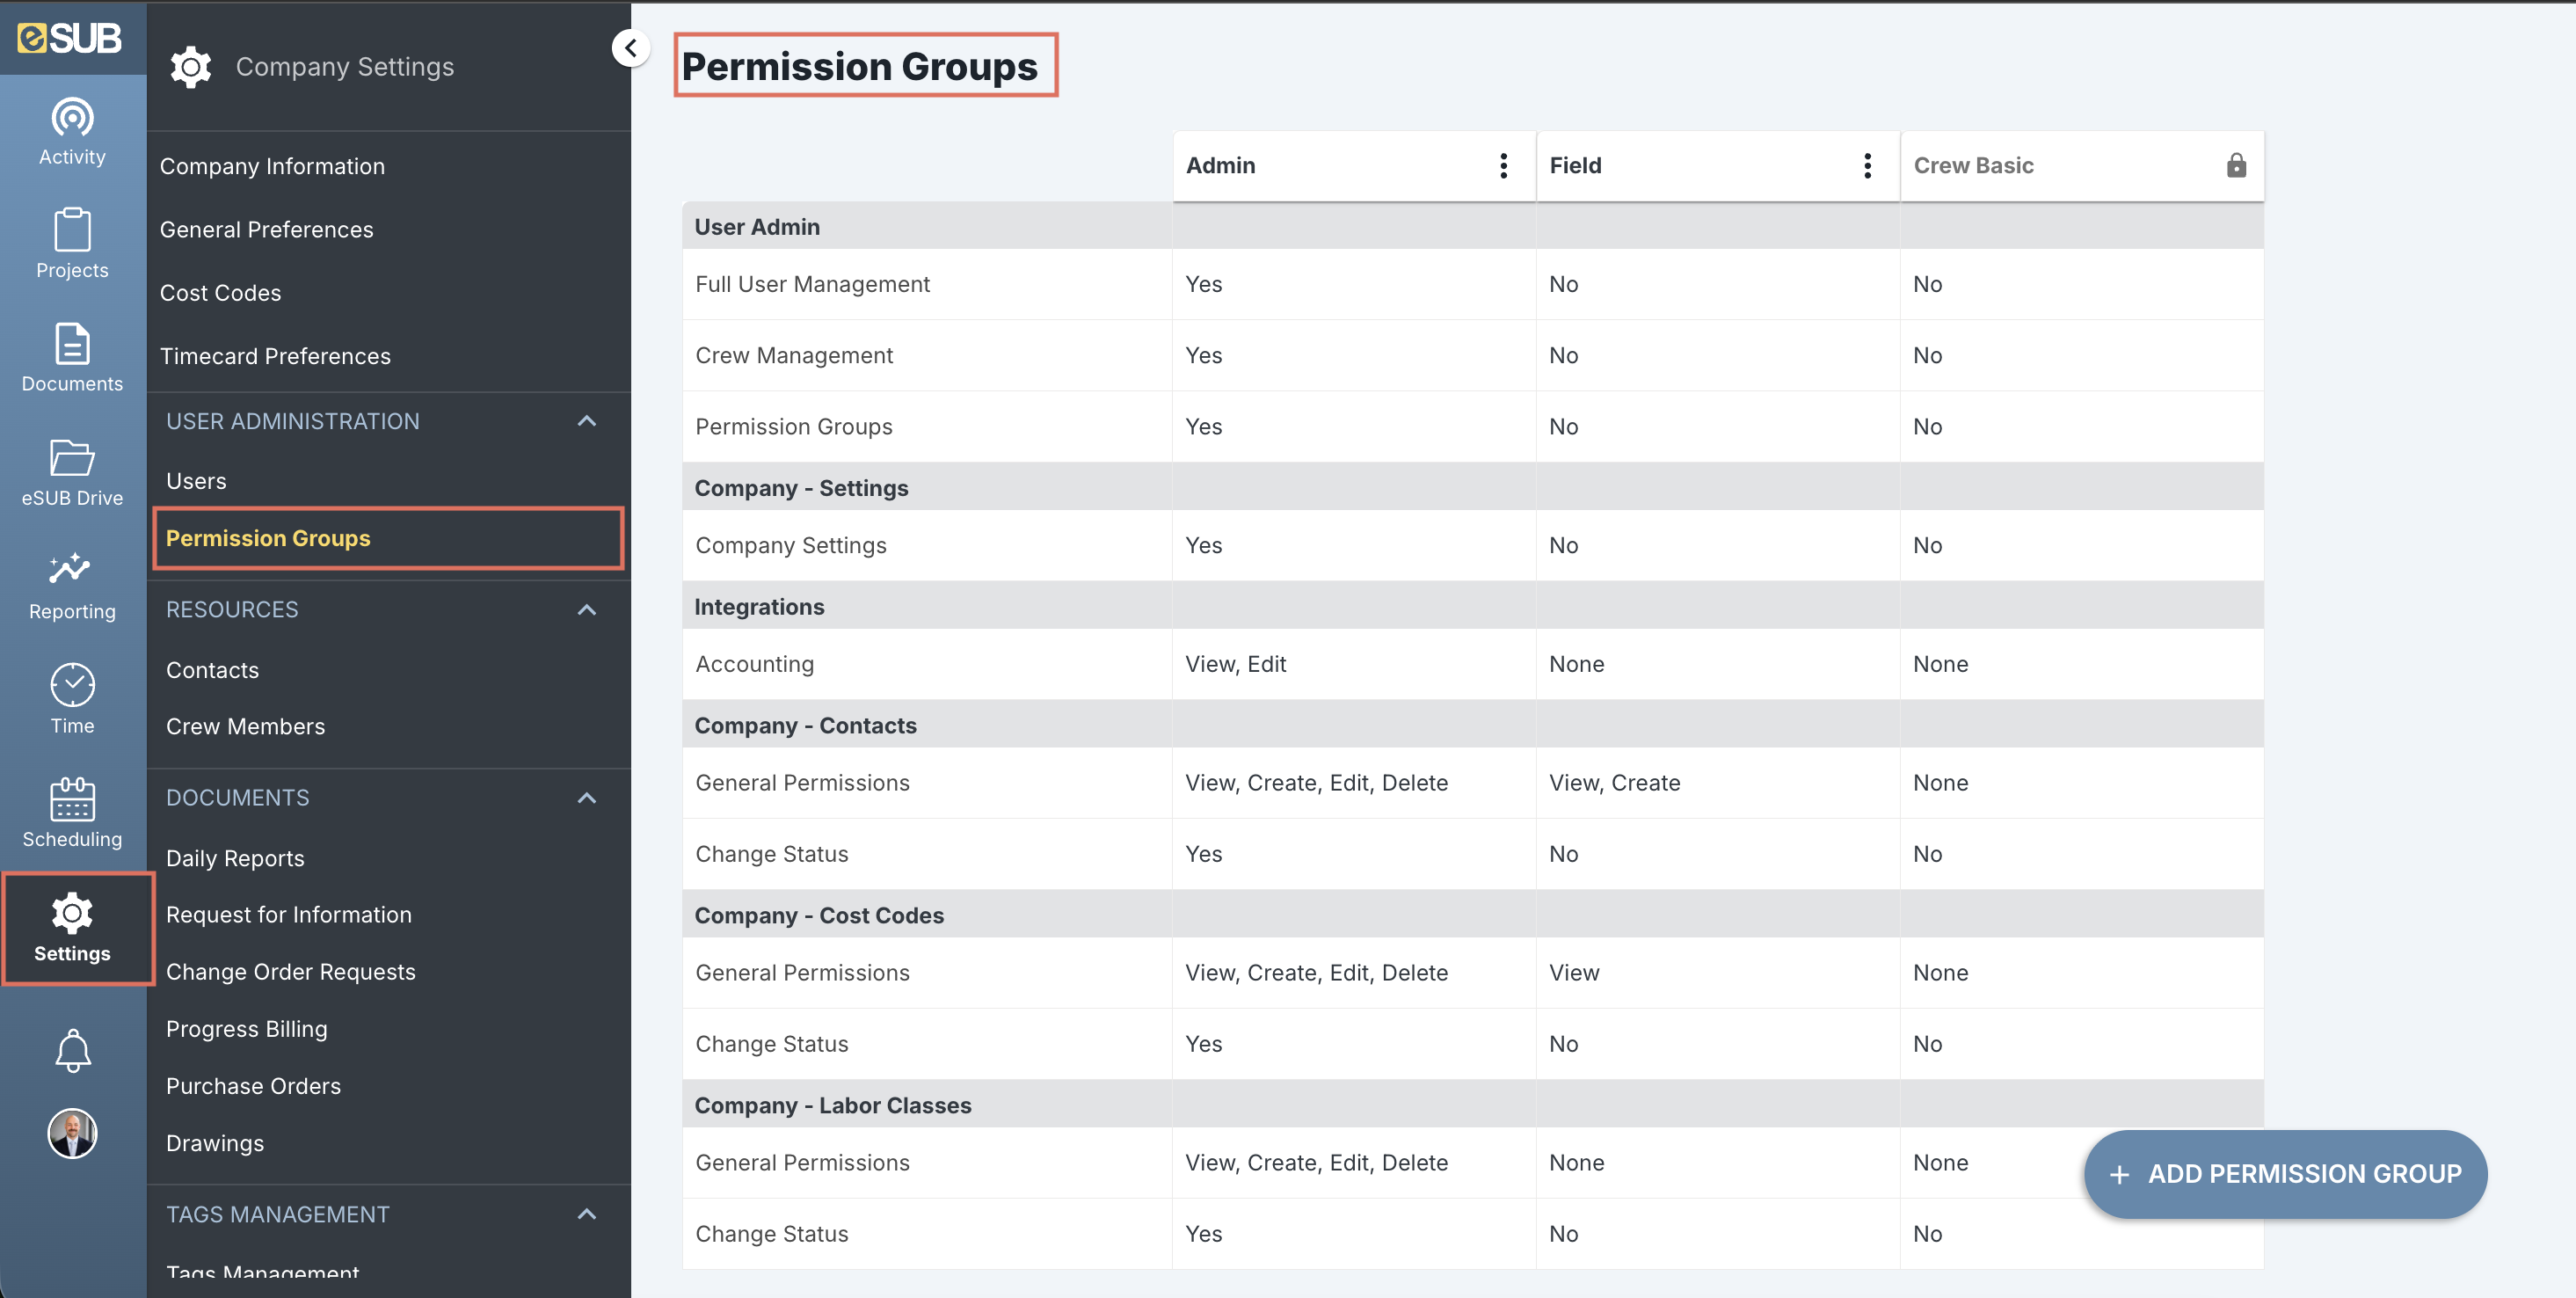Open Drawings settings
2576x1298 pixels.
[215, 1143]
